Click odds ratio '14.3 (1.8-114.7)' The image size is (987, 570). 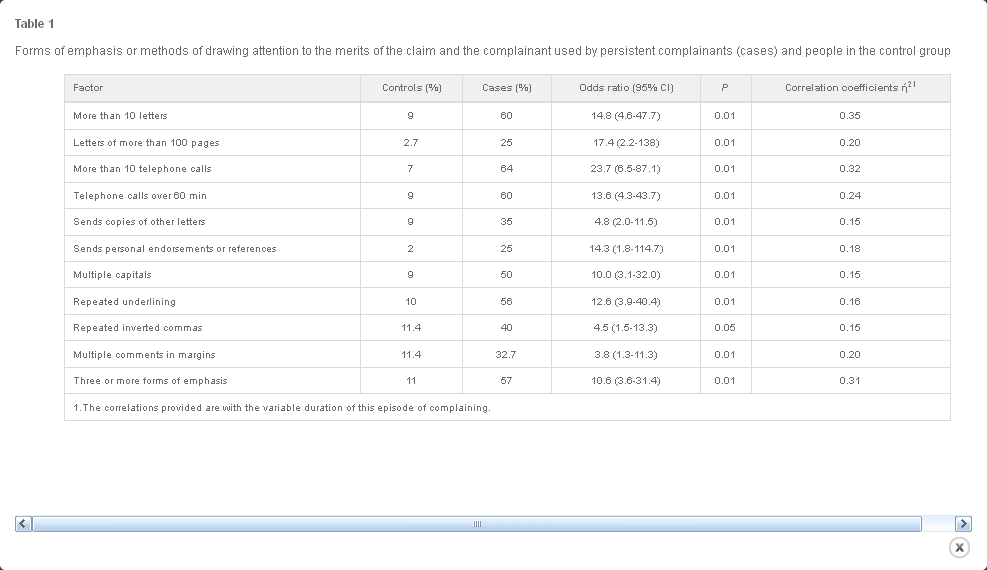click(626, 249)
